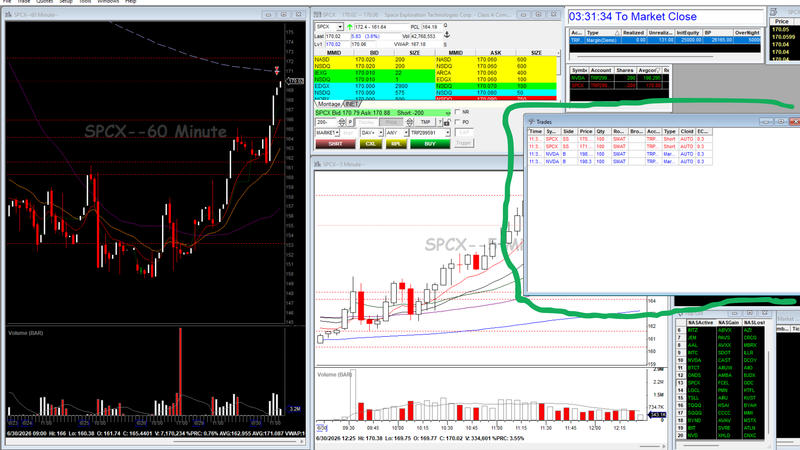Image resolution: width=800 pixels, height=450 pixels.
Task: Click the Trades window title icon
Action: pyautogui.click(x=531, y=122)
